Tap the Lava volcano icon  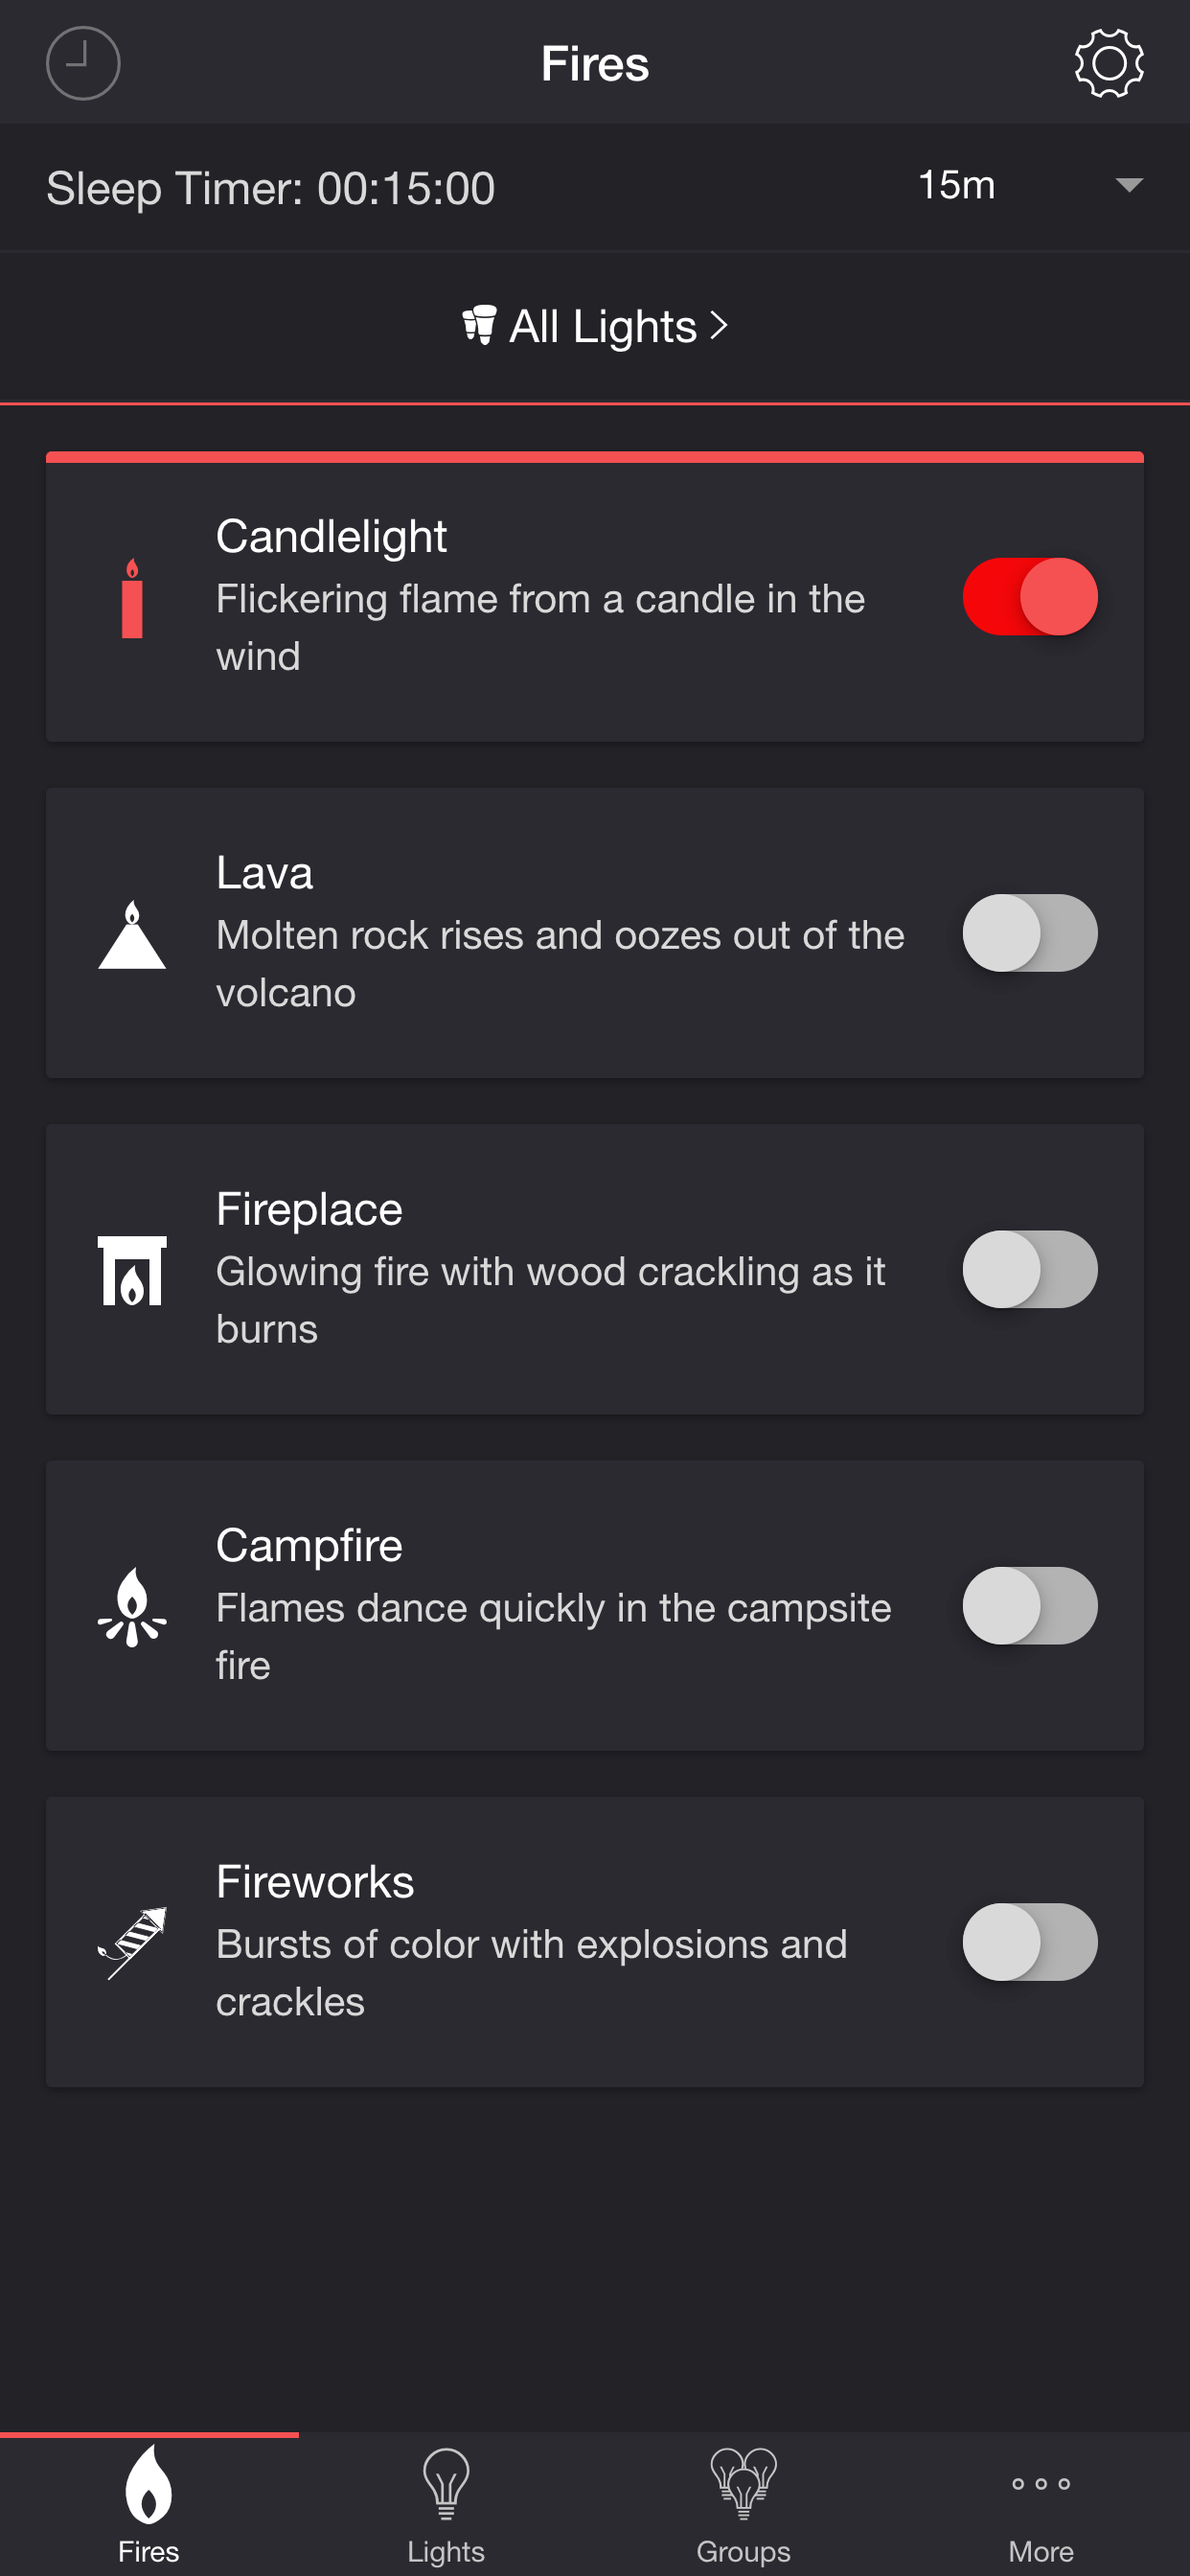tap(132, 934)
